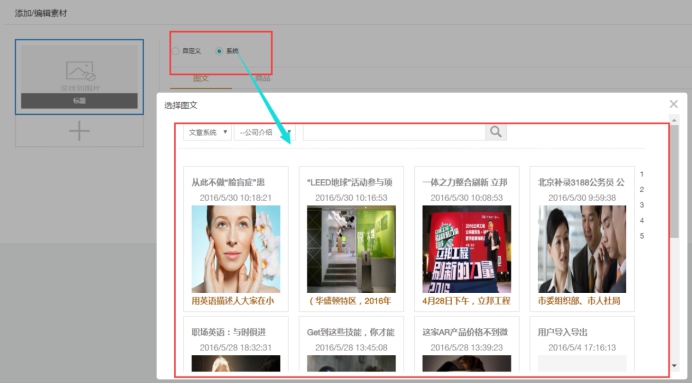The width and height of the screenshot is (692, 384).
Task: Switch to the 商品 tab
Action: pyautogui.click(x=263, y=79)
